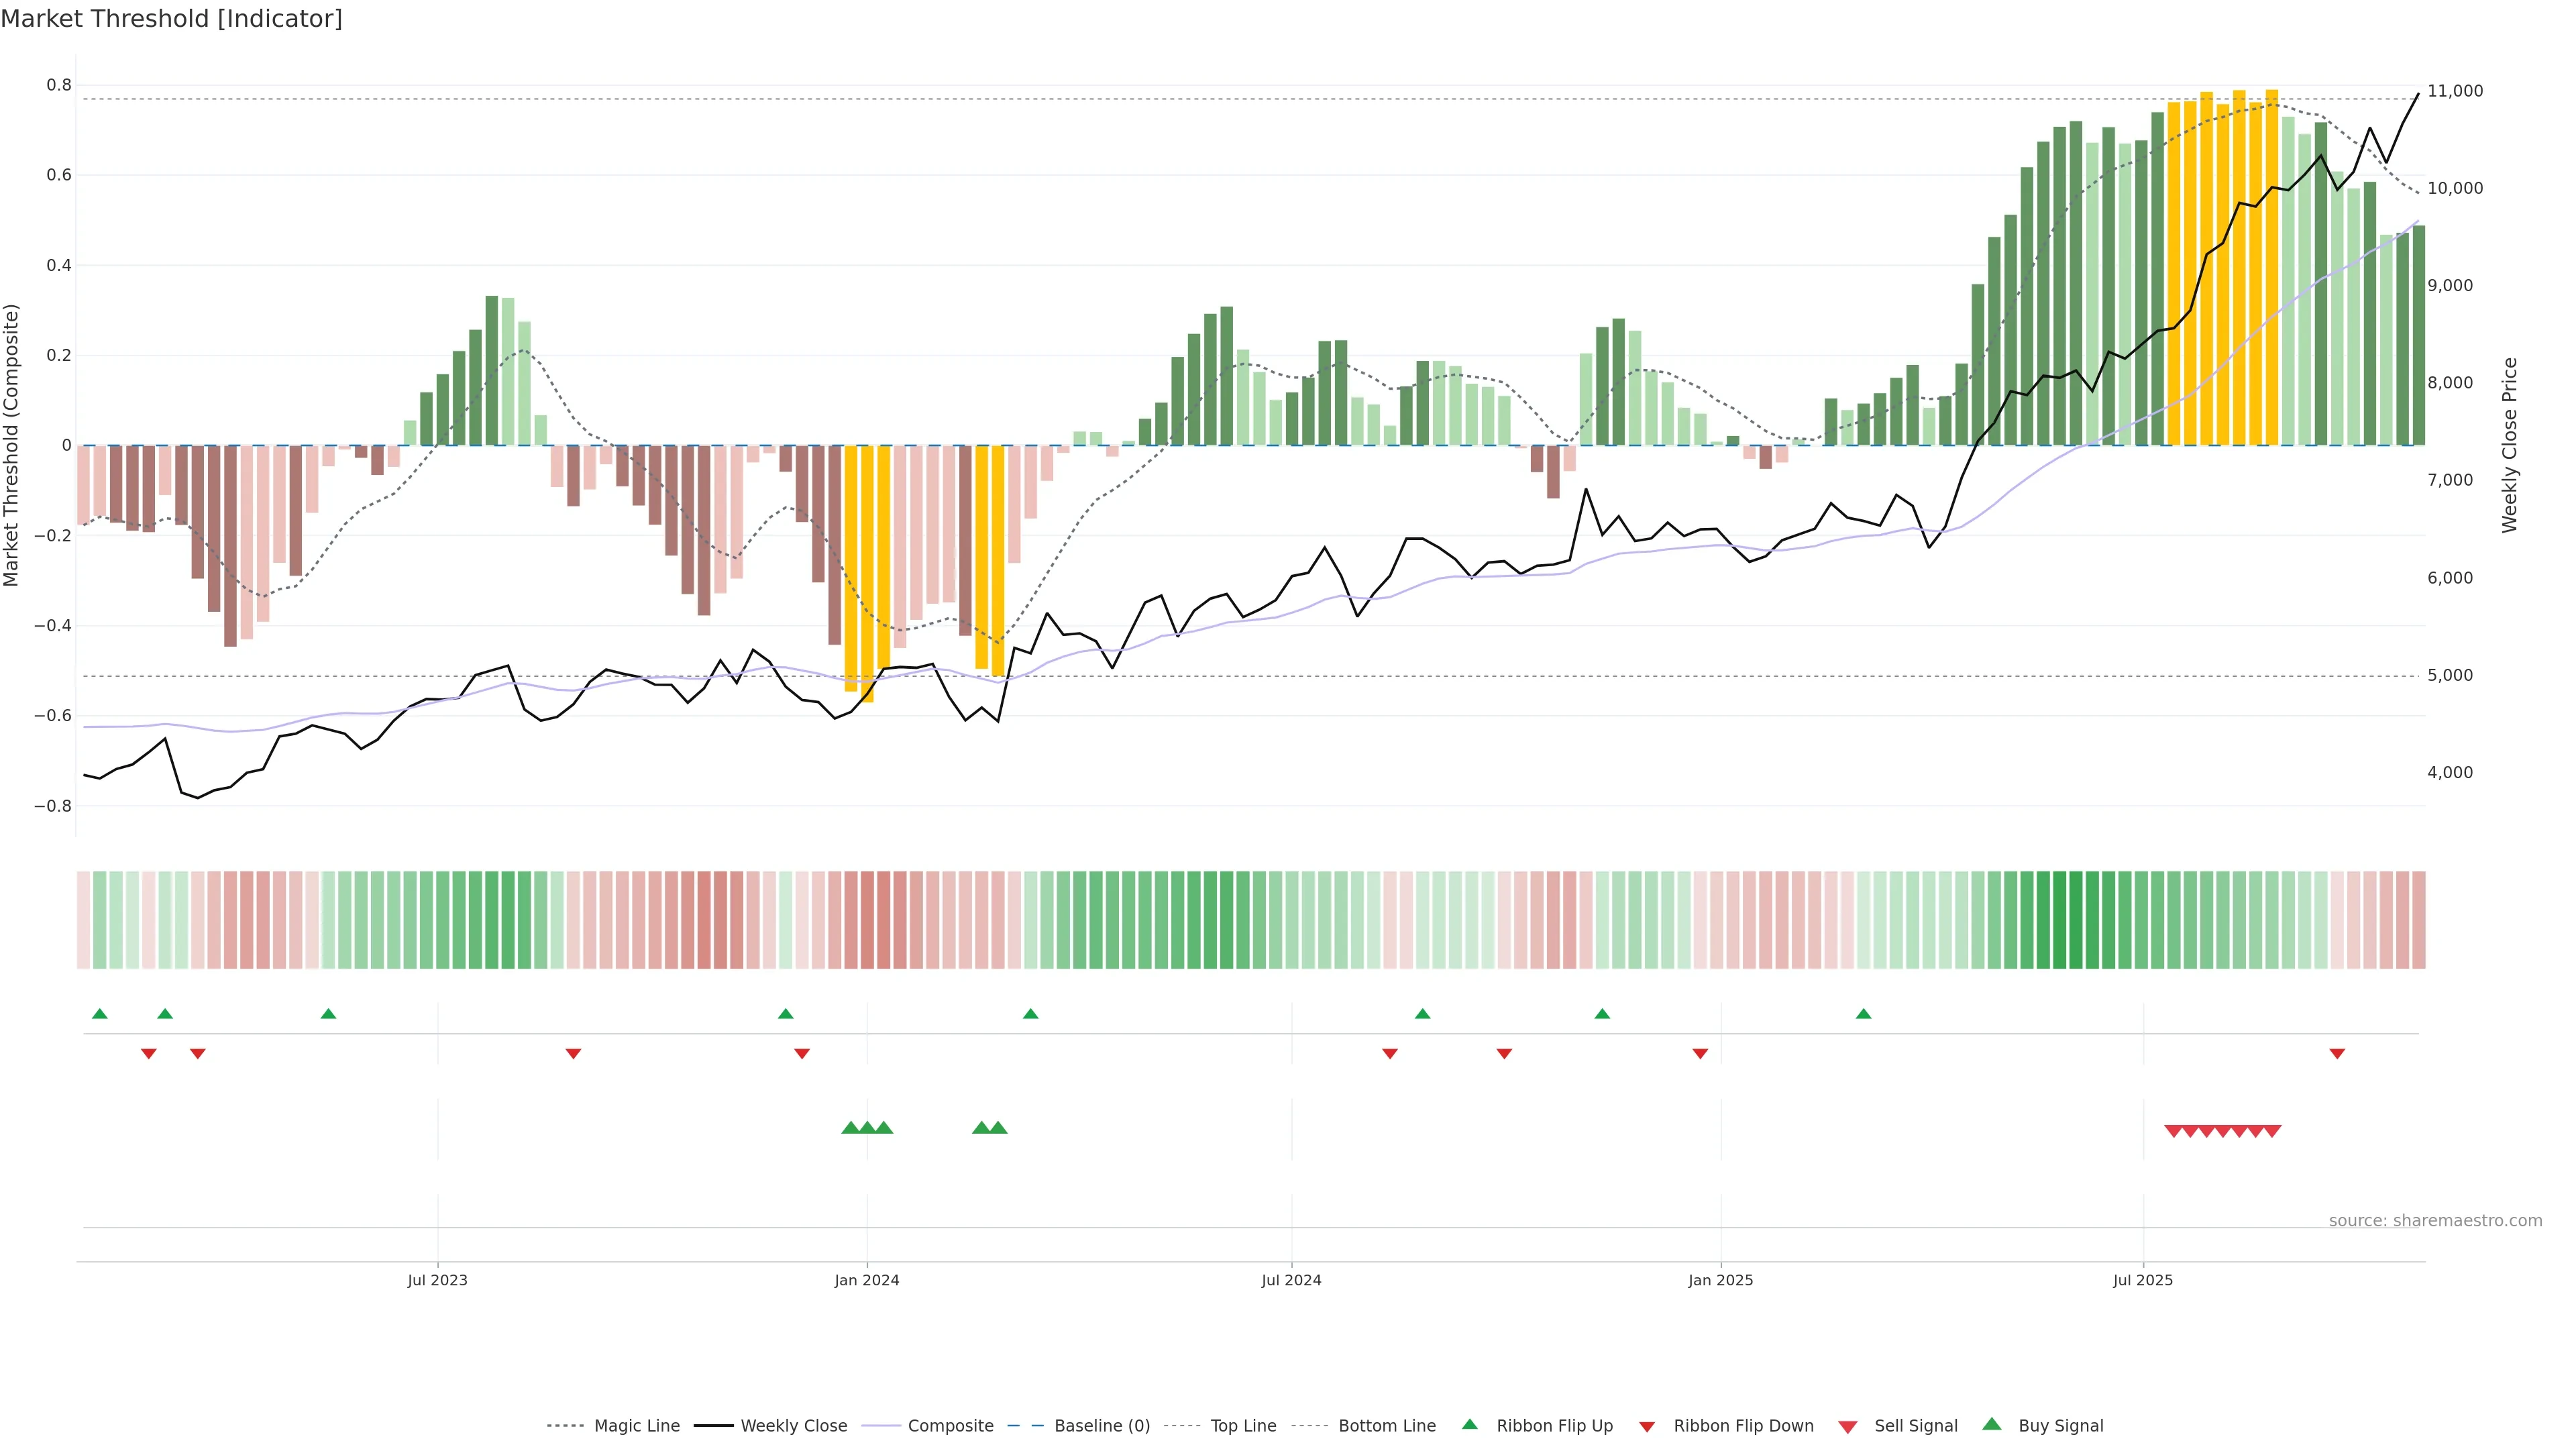Toggle the Bottom Line legend entry
Viewport: 2576px width, 1449px height.
[1386, 1425]
